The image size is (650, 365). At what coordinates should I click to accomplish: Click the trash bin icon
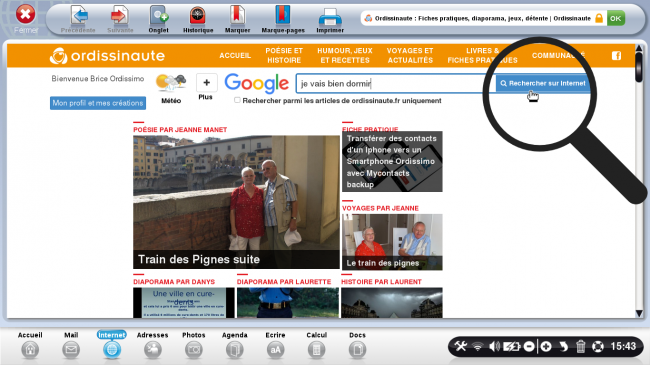click(x=580, y=346)
